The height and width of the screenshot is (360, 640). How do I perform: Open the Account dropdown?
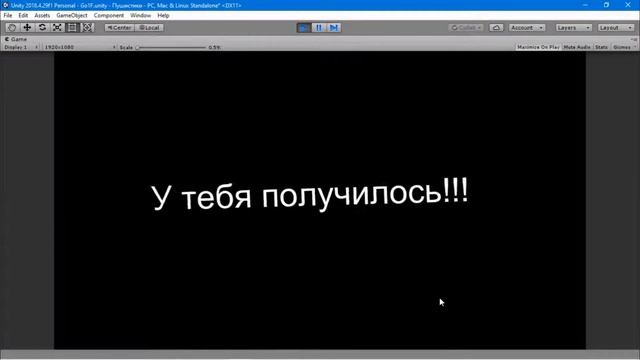pyautogui.click(x=527, y=28)
